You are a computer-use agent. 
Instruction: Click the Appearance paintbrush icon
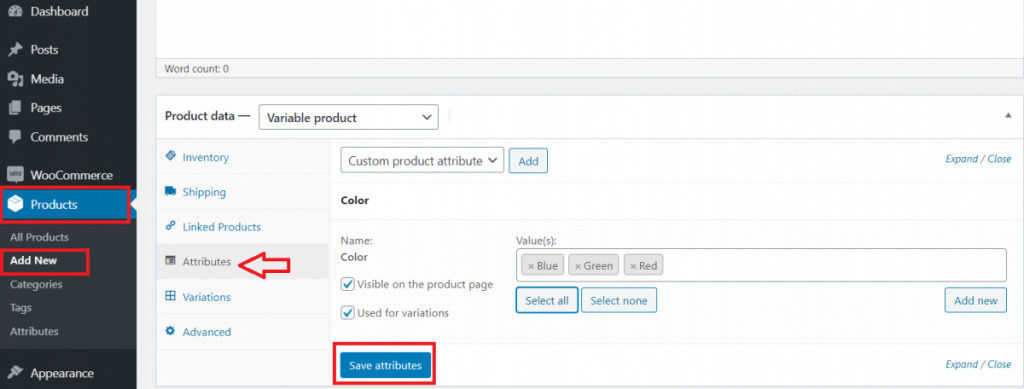click(15, 373)
